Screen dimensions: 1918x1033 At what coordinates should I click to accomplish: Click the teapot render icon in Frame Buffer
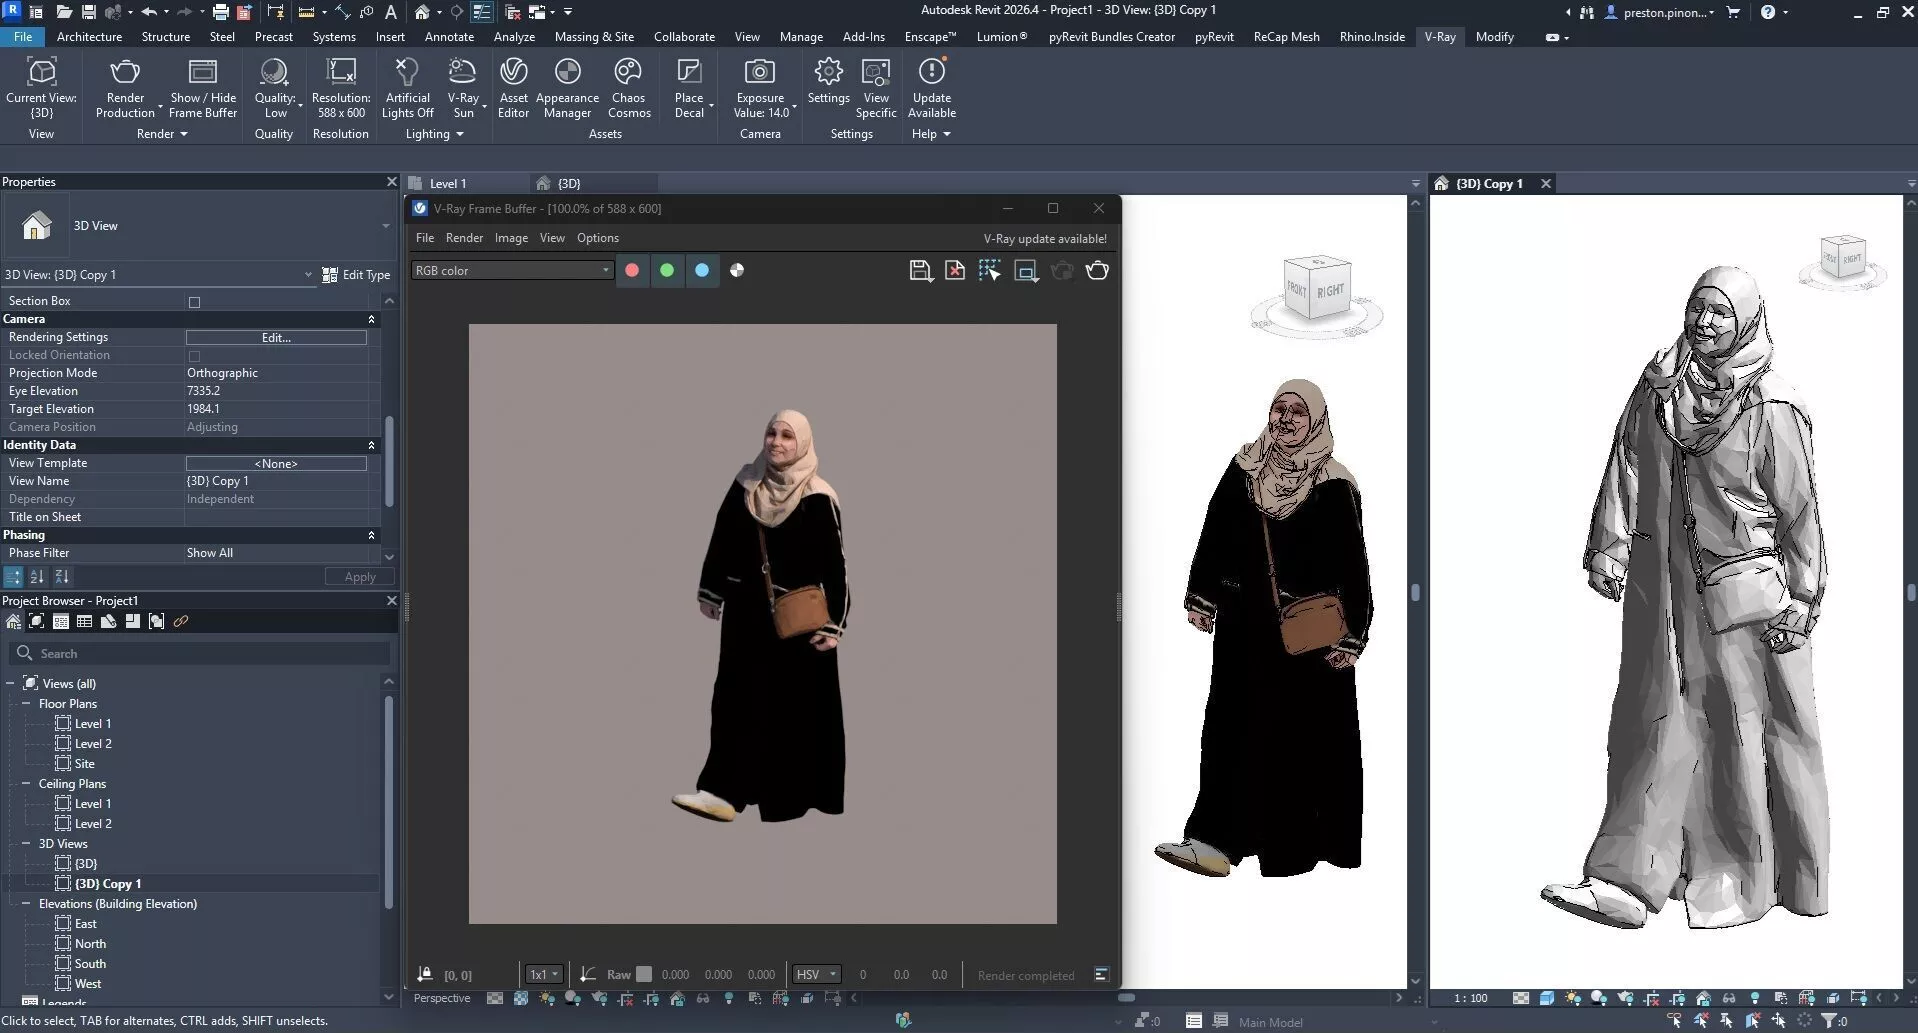(1097, 270)
